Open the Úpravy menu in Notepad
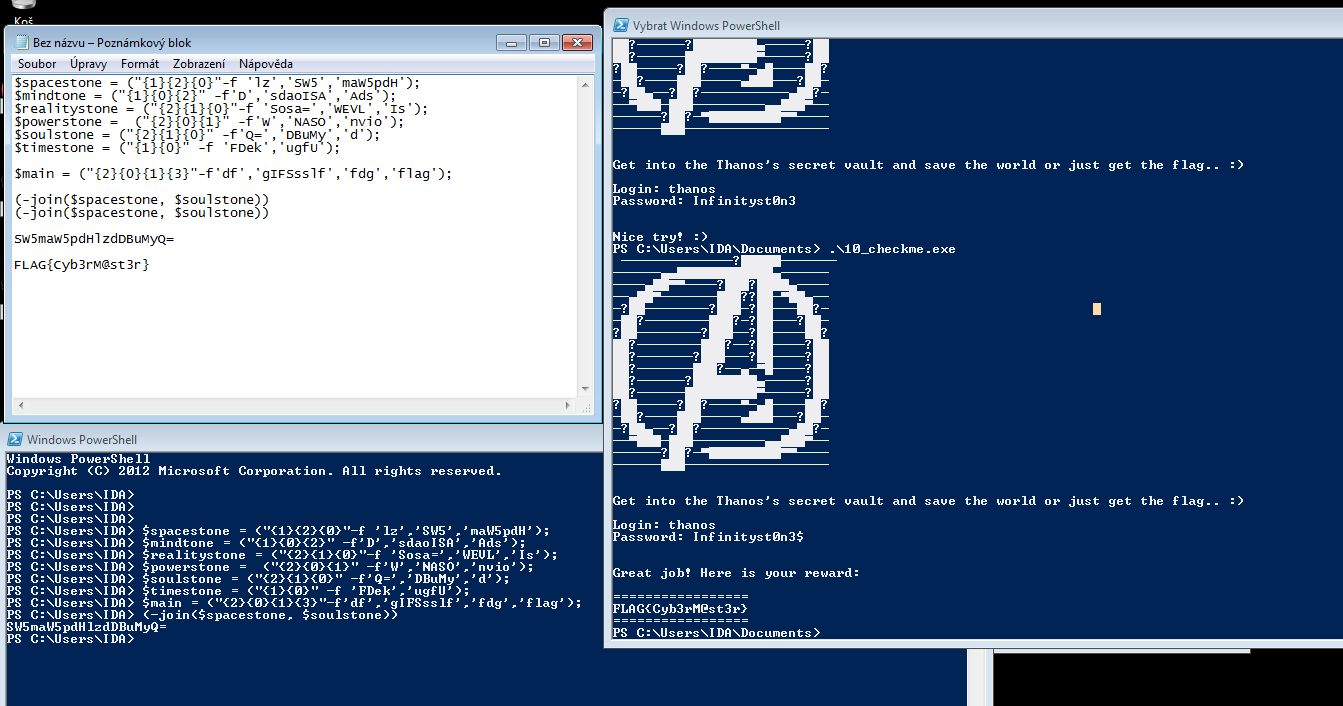This screenshot has height=706, width=1343. pyautogui.click(x=88, y=64)
